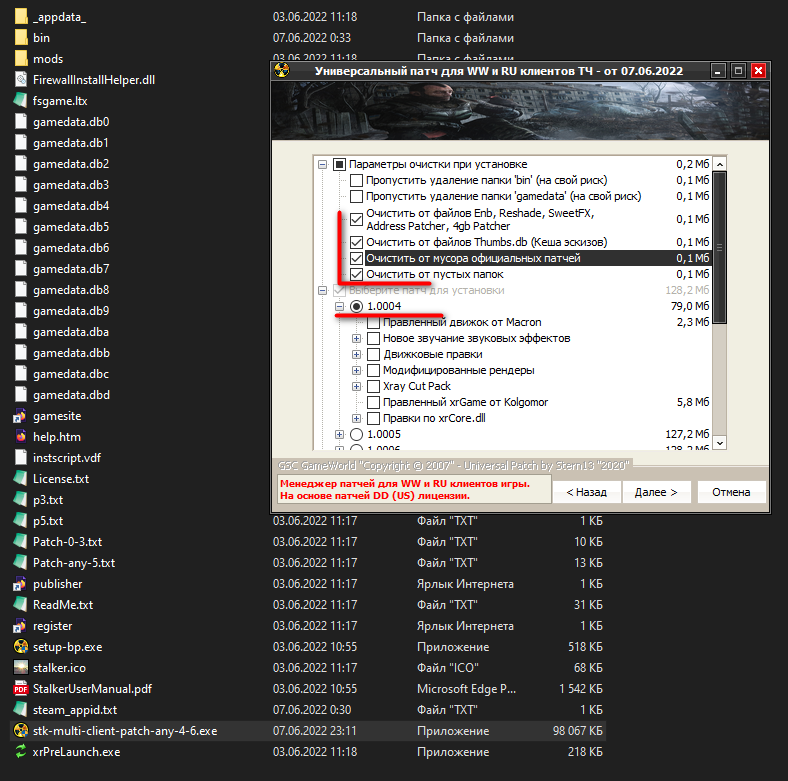Expand 'Движковые правки' node
788x781 pixels.
(x=356, y=354)
